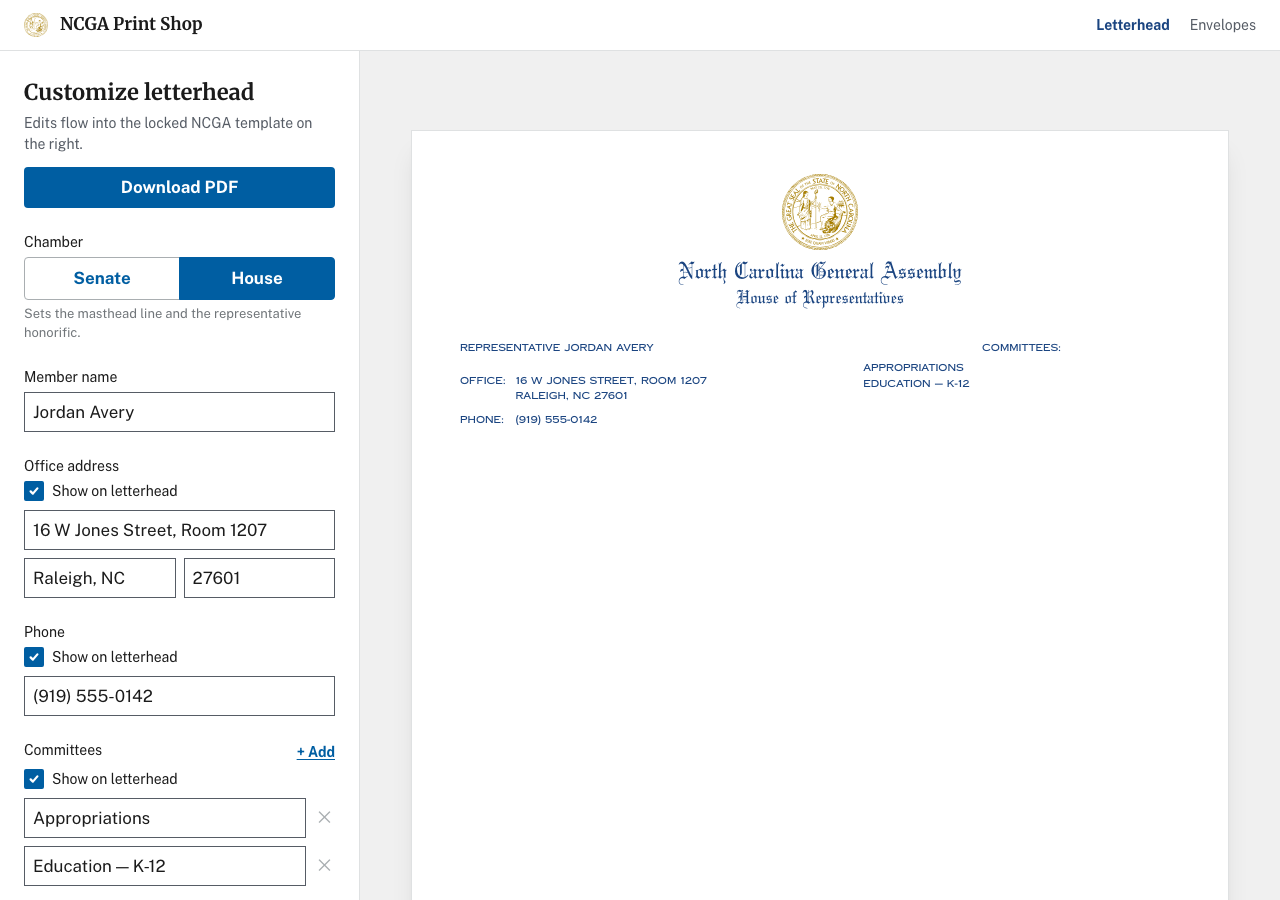Click the Edits flow into template description

point(168,133)
